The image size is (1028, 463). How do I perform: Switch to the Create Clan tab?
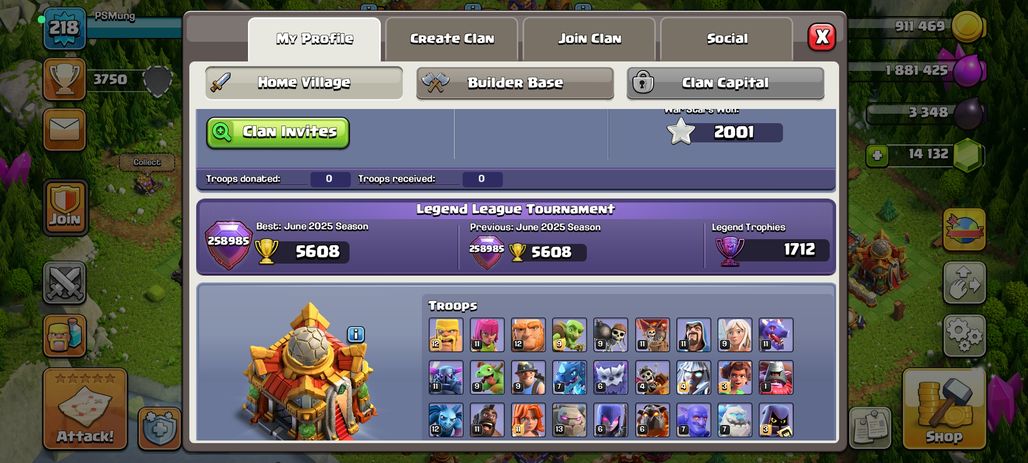click(452, 39)
